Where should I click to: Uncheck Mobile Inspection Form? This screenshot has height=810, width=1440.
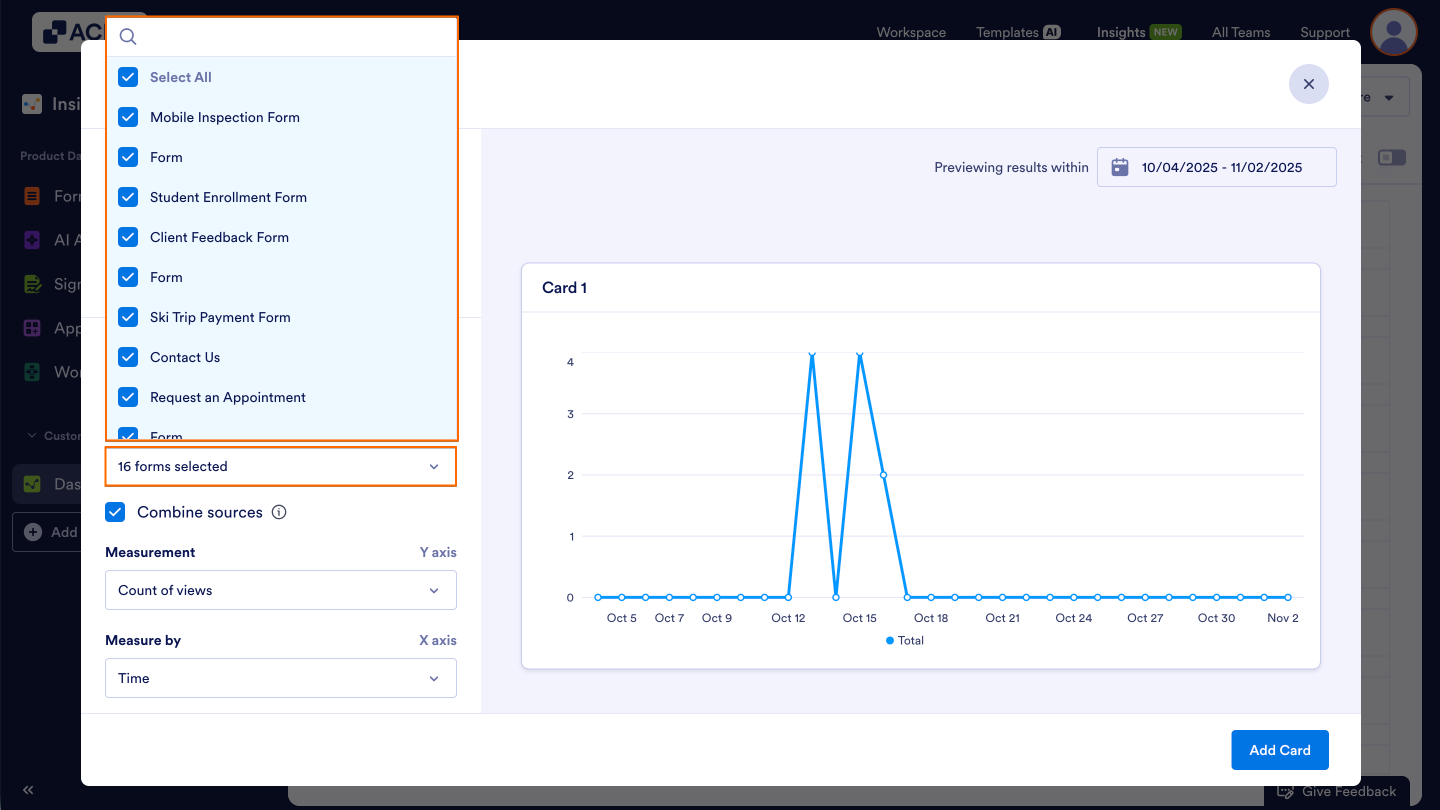pos(128,117)
